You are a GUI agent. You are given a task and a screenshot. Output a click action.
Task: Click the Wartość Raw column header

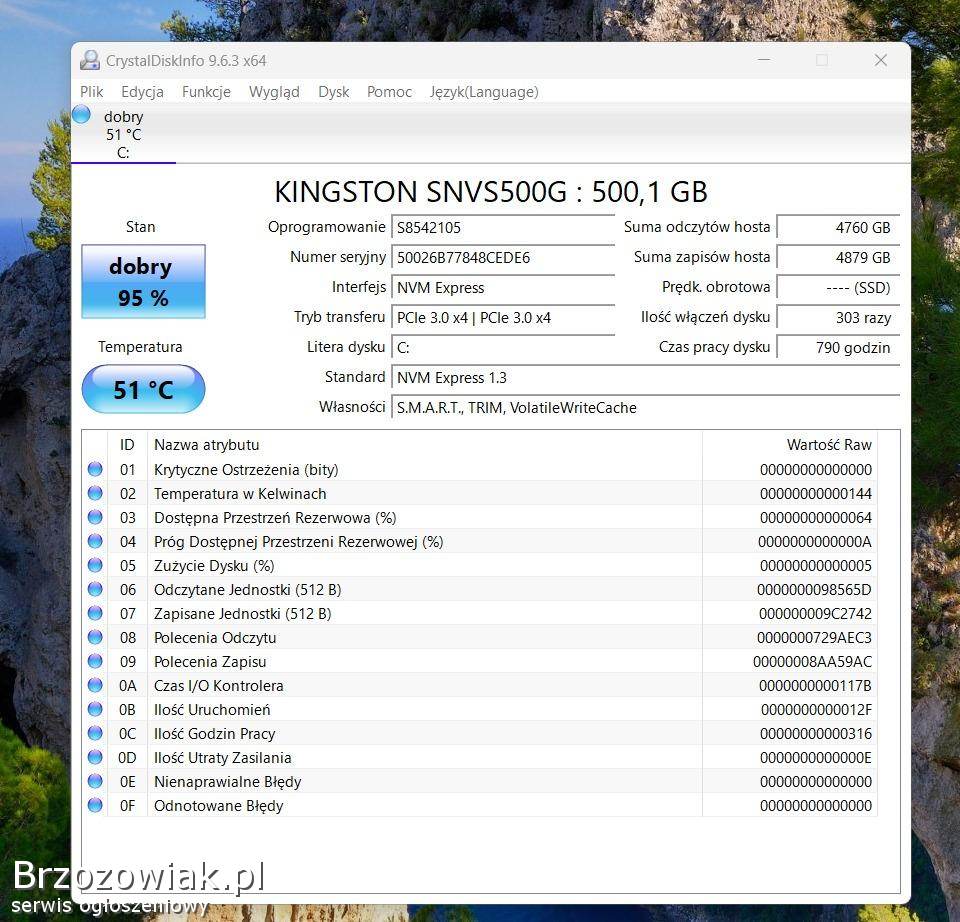click(790, 445)
